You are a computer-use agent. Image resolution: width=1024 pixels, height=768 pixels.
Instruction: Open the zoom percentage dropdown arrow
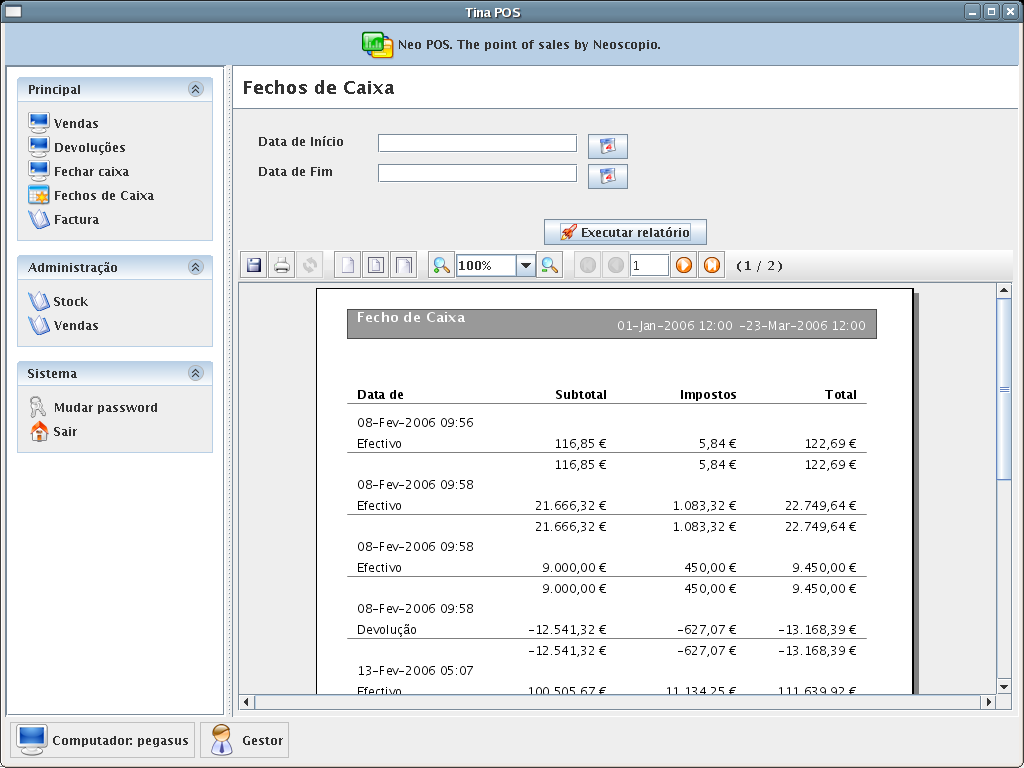click(526, 265)
